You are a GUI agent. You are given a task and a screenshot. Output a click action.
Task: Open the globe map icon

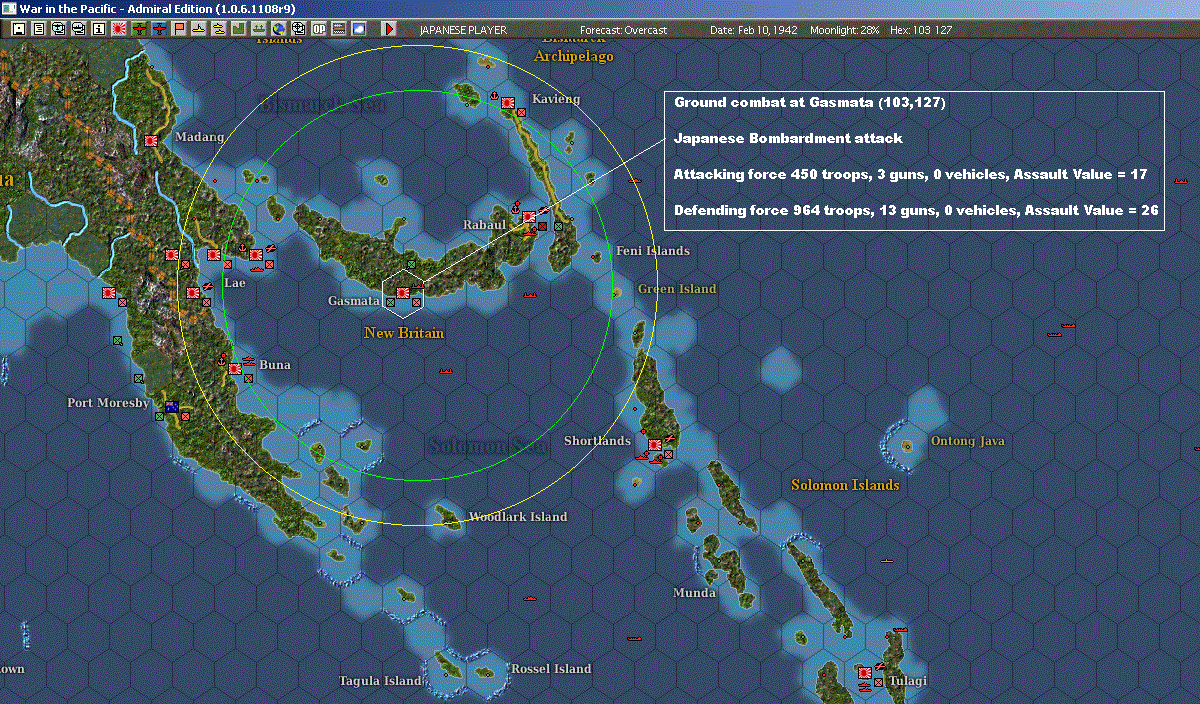[278, 30]
